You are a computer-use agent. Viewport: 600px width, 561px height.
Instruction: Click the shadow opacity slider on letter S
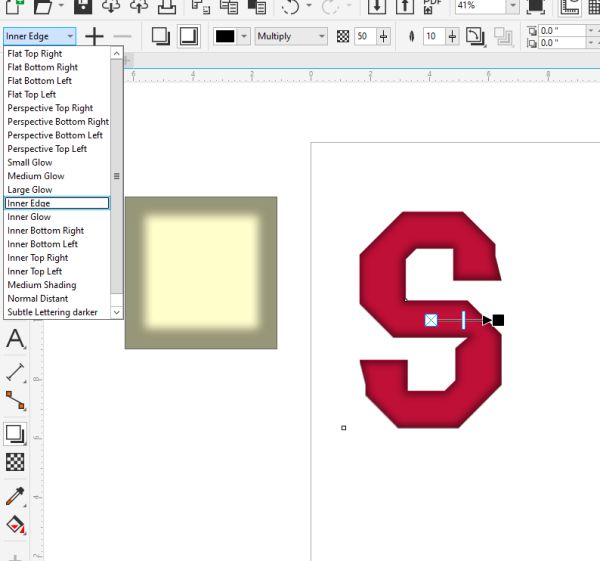coord(463,320)
